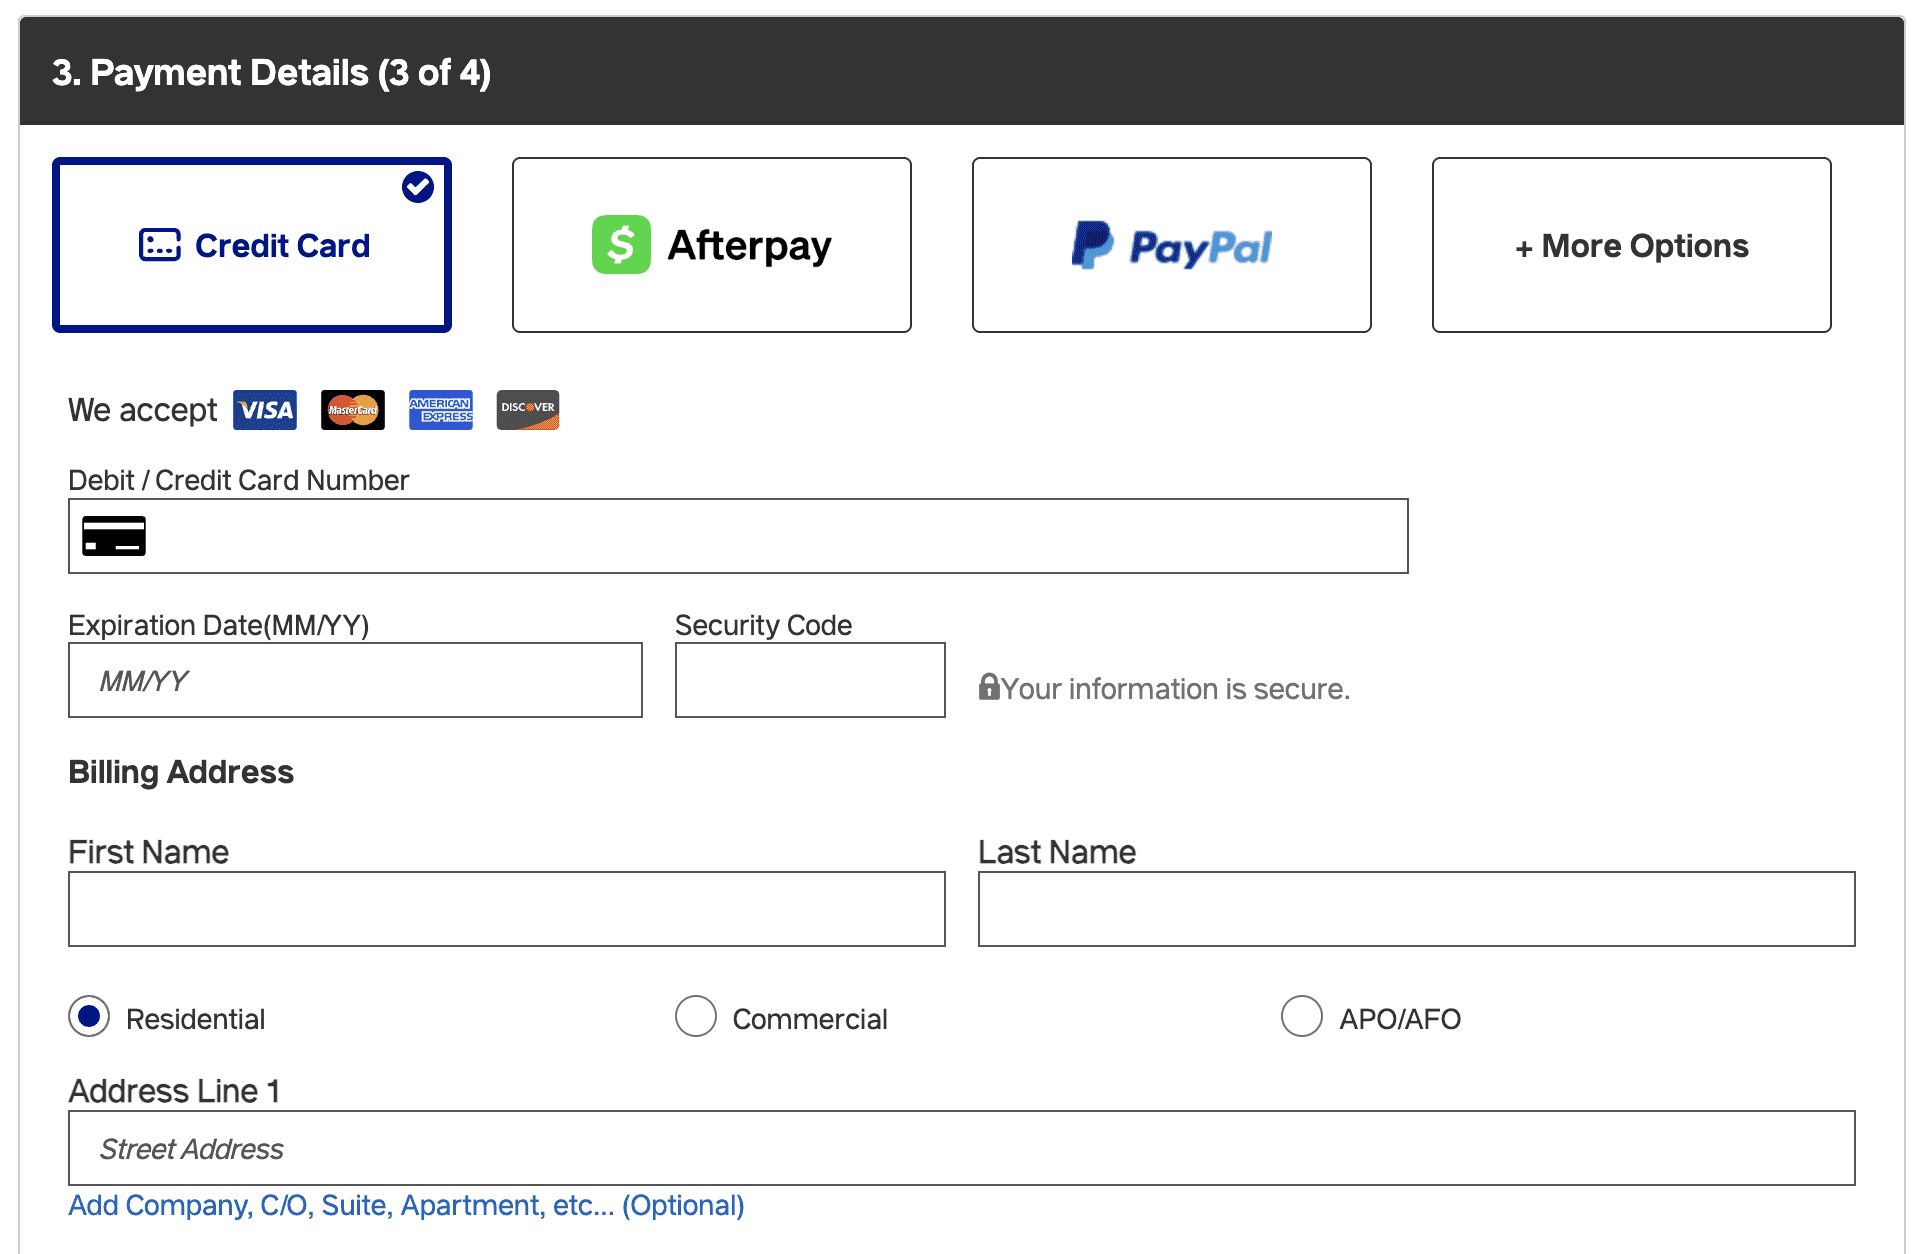
Task: Choose the Credit Card payment tab
Action: tap(252, 245)
